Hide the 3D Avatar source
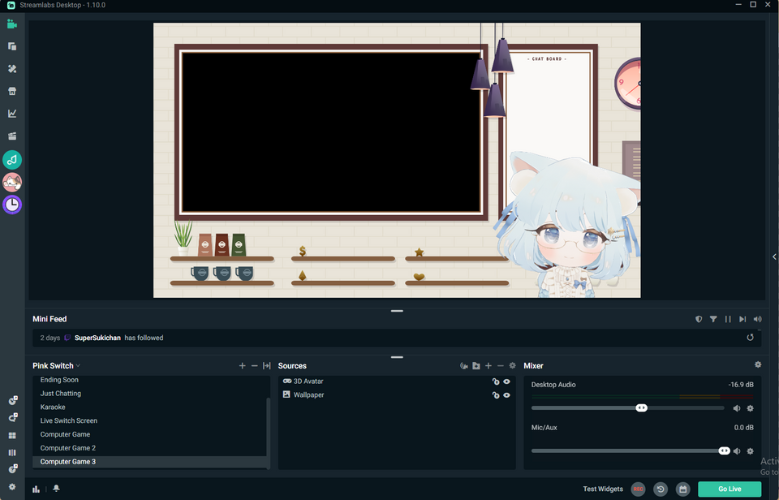 507,382
